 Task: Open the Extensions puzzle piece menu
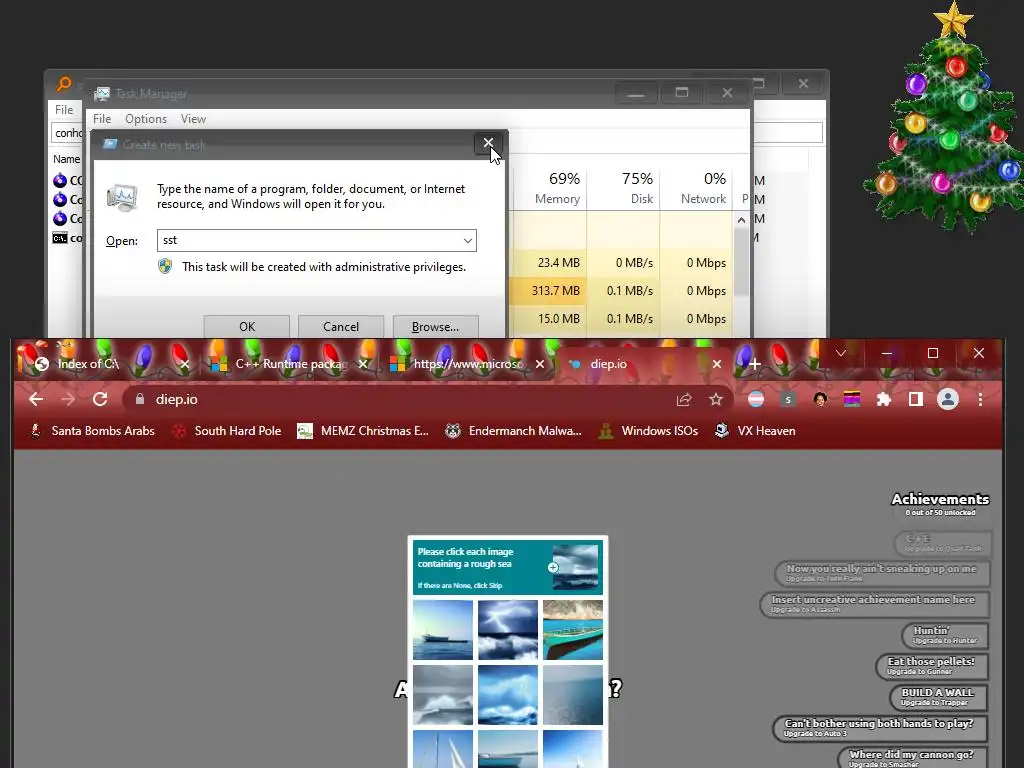pos(884,399)
